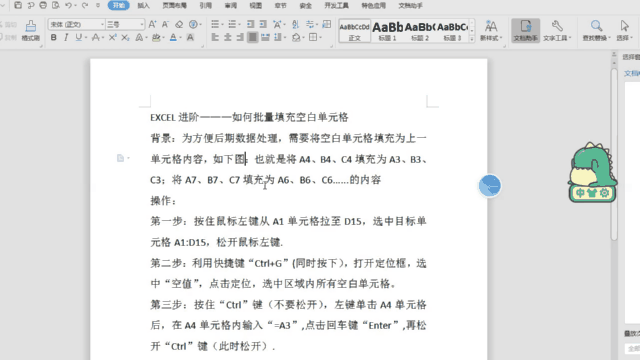Click the Decrease Indent icon
This screenshot has width=640, height=360.
(x=251, y=24)
